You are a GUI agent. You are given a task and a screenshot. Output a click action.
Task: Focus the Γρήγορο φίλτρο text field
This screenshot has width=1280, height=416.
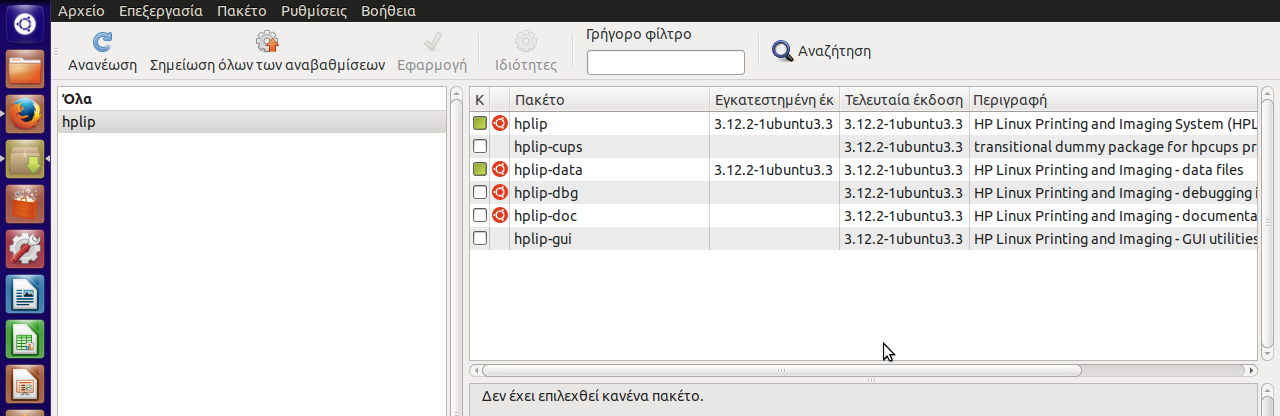[666, 62]
